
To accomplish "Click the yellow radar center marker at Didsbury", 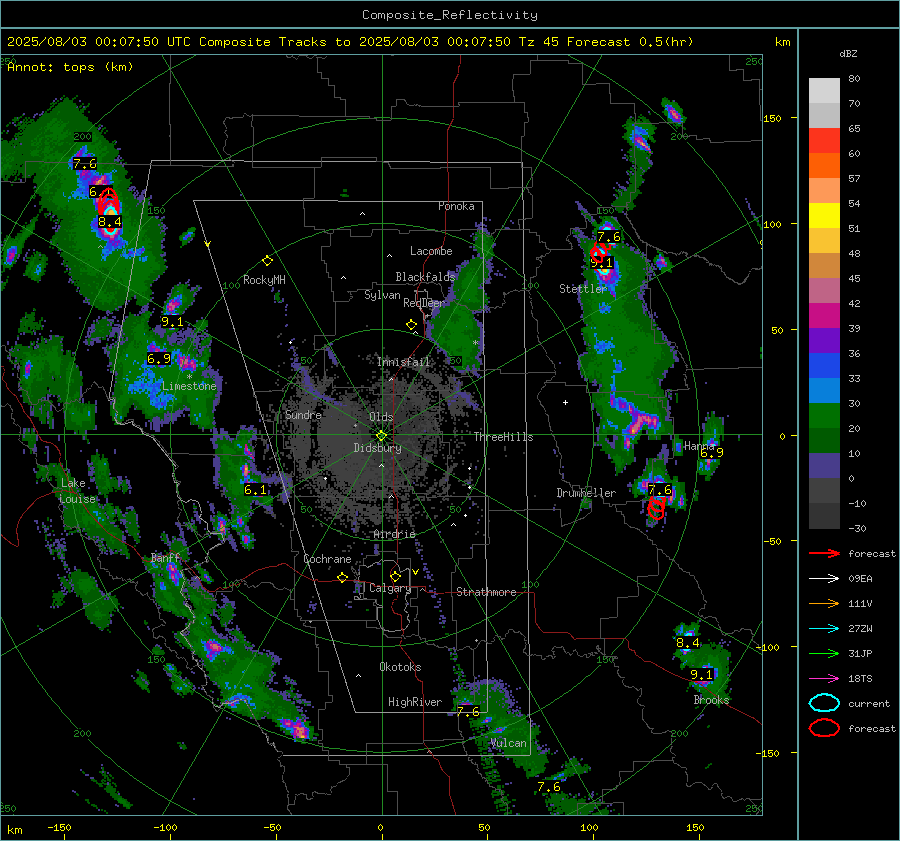I will pyautogui.click(x=382, y=436).
